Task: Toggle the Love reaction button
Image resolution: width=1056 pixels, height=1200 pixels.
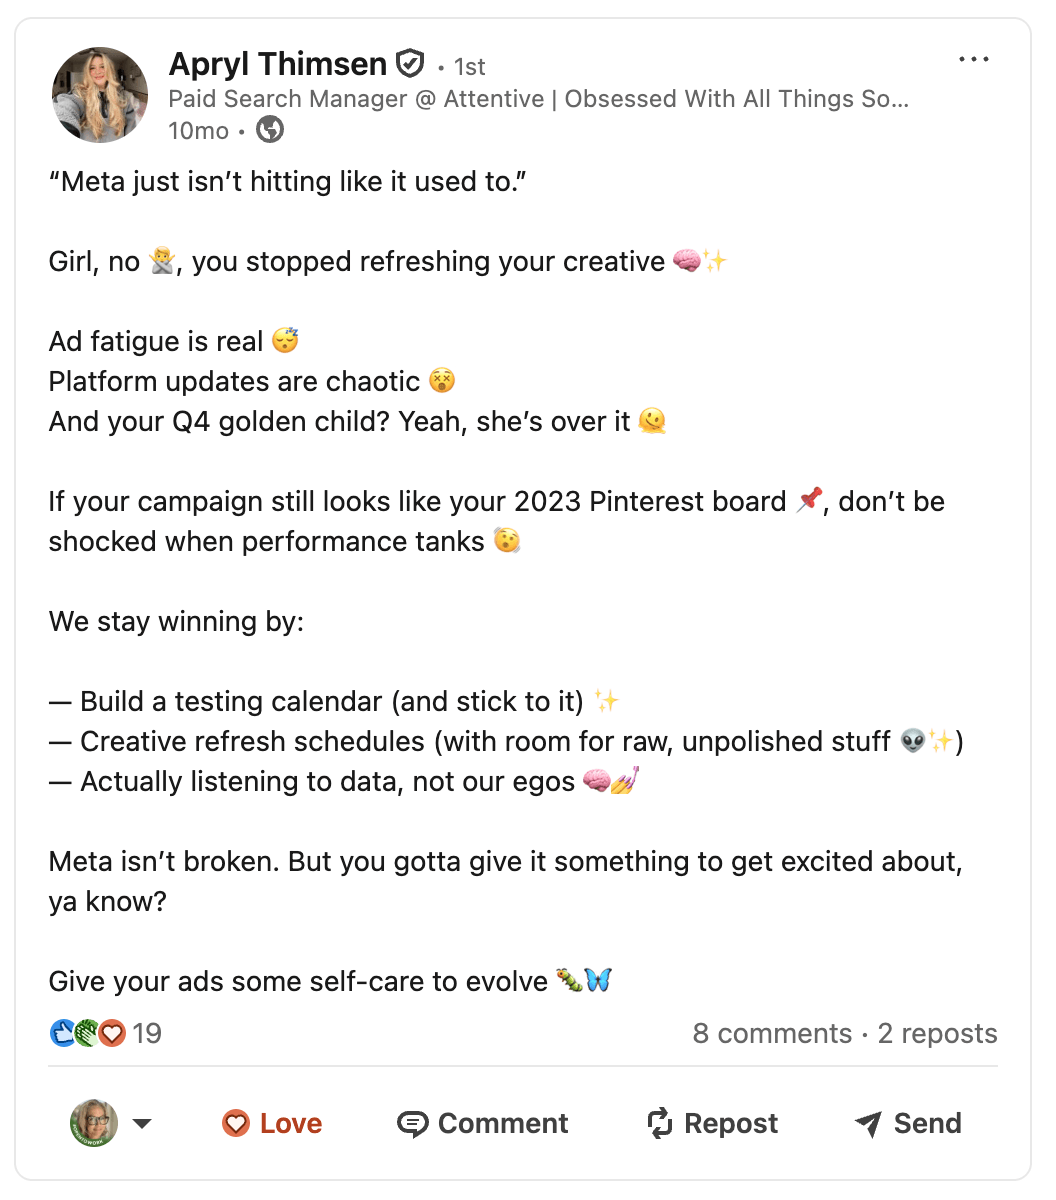Action: click(272, 1124)
